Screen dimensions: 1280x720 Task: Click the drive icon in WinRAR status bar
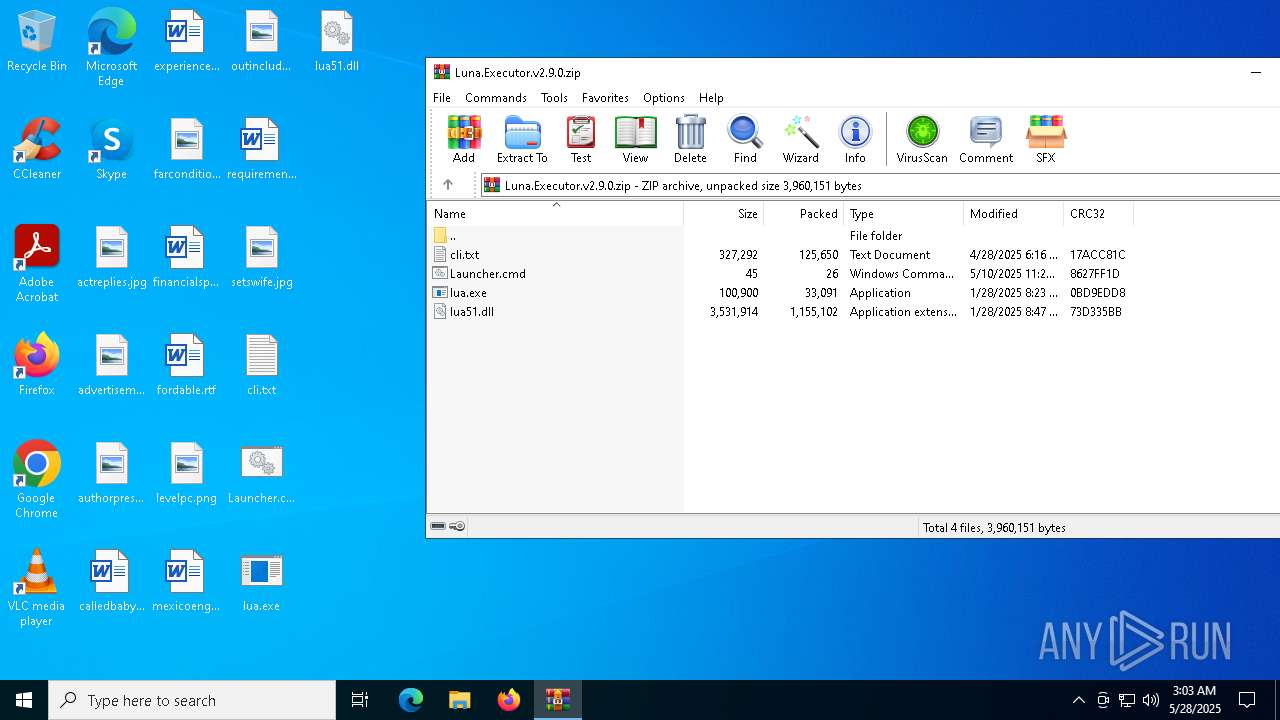[438, 527]
